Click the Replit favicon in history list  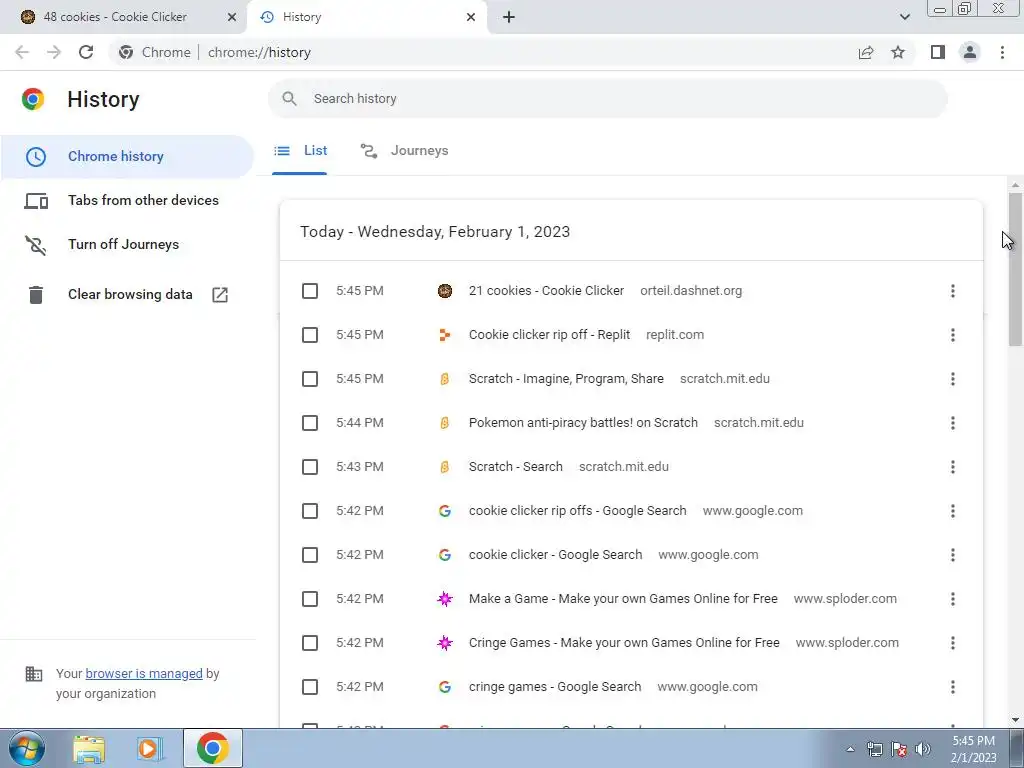point(445,335)
